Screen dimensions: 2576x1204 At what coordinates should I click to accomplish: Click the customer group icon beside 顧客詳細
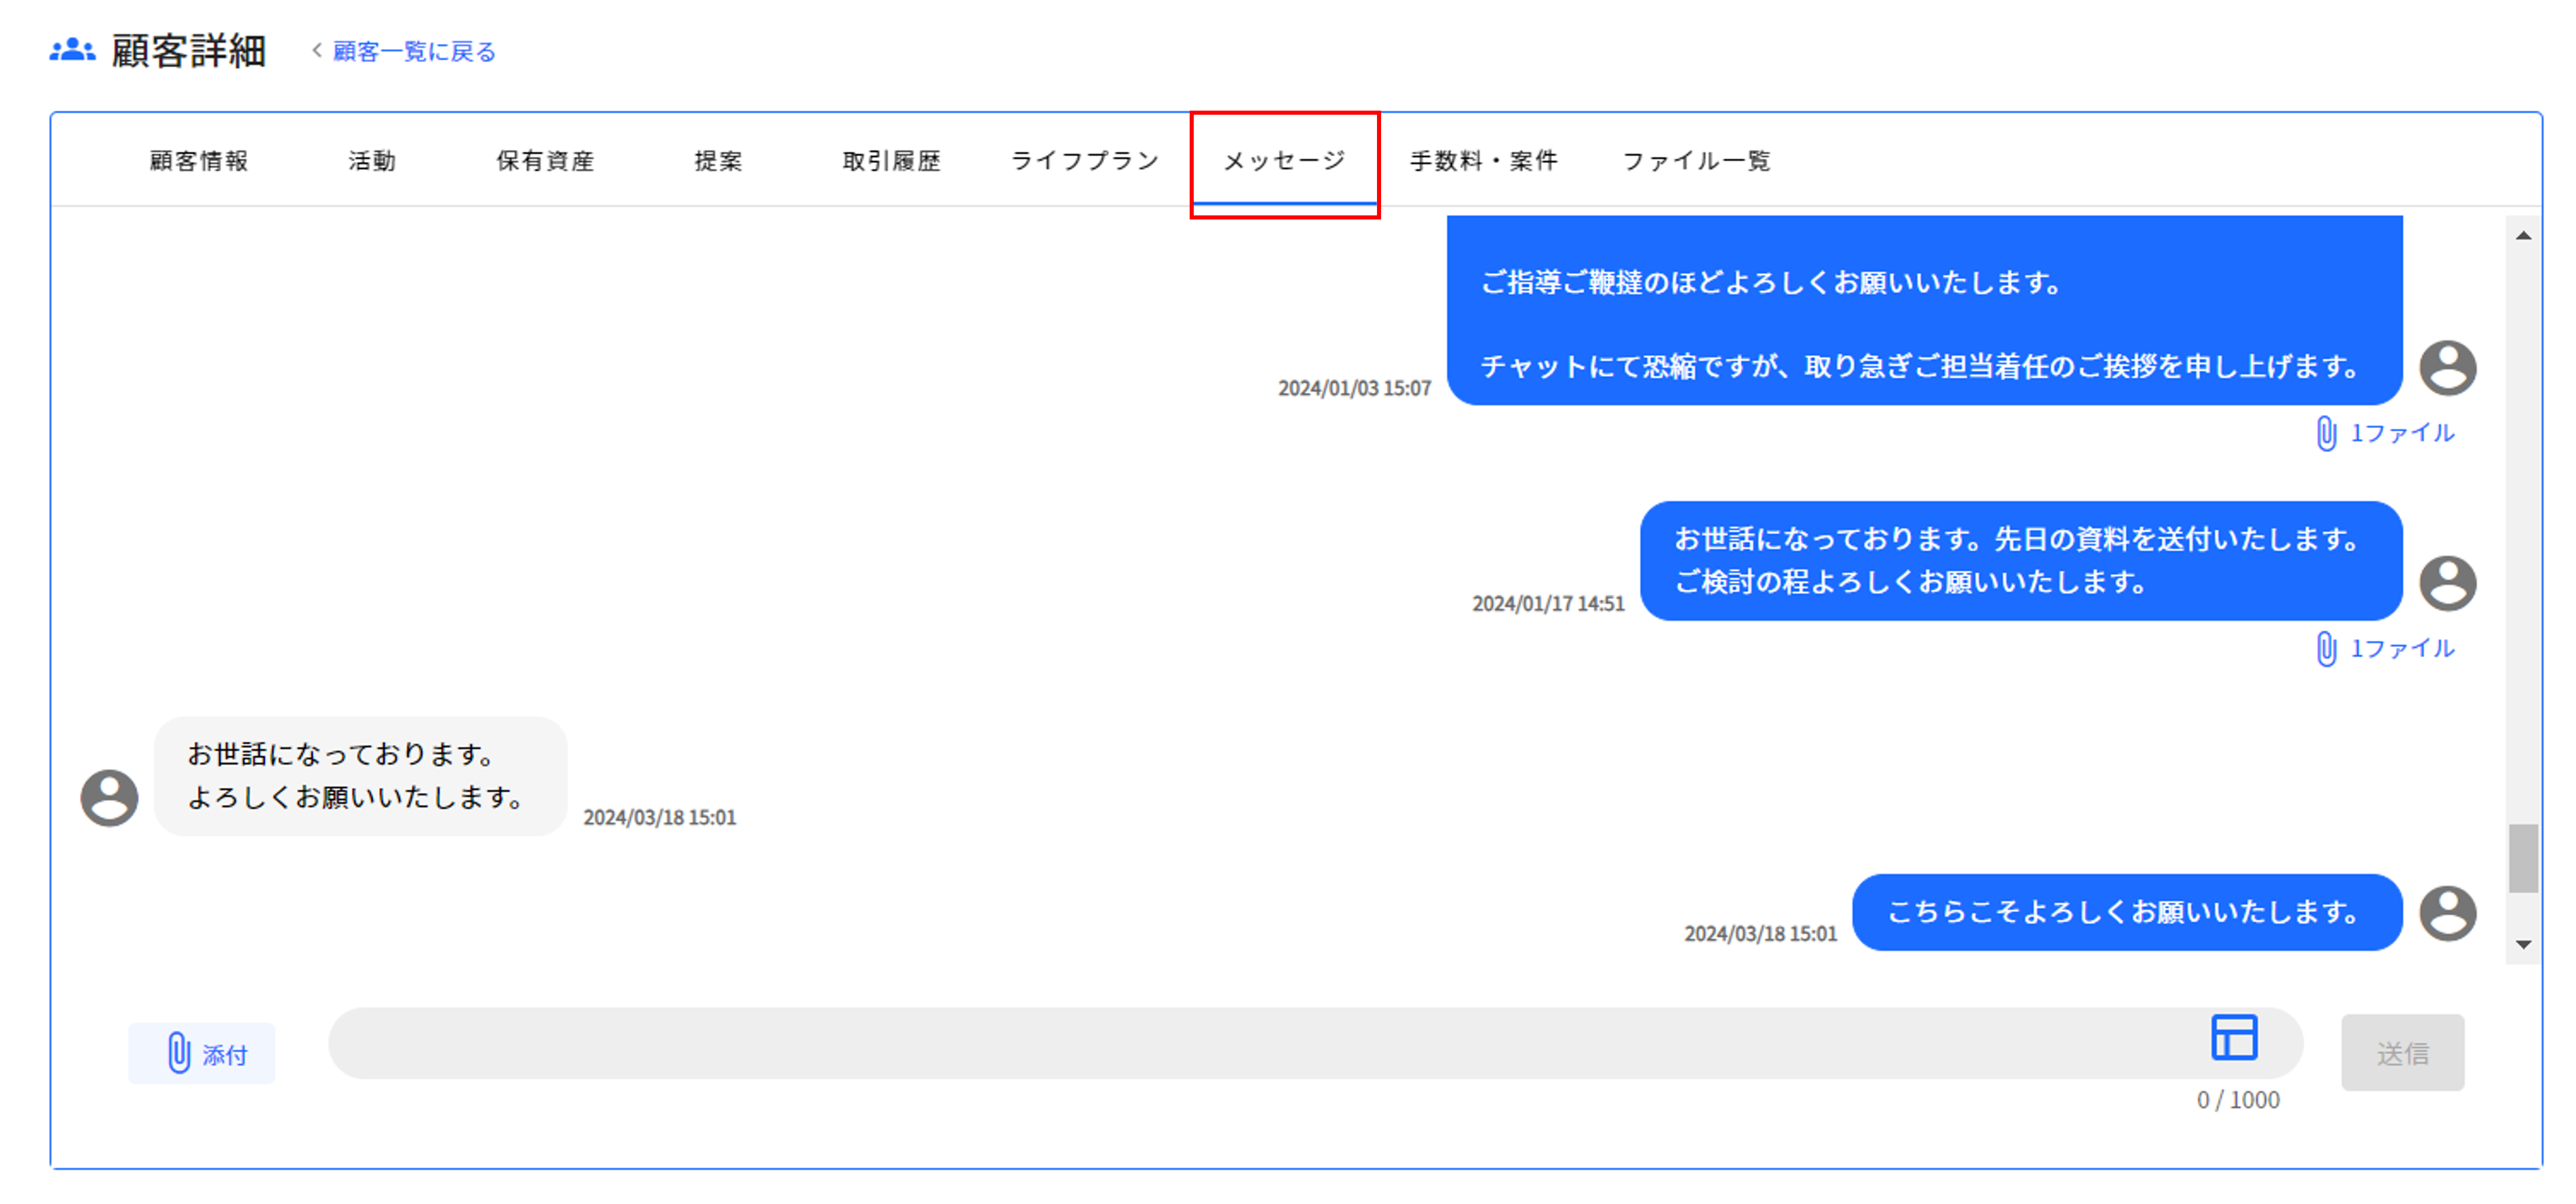pyautogui.click(x=72, y=50)
